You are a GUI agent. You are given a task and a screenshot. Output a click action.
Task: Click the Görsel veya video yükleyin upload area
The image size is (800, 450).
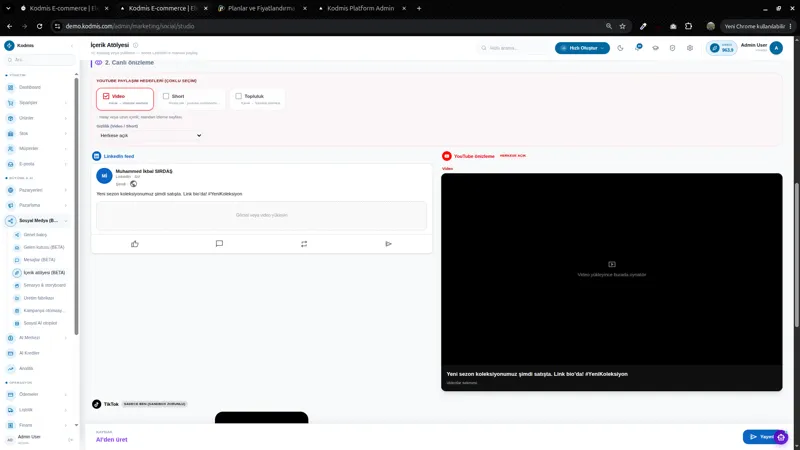(262, 215)
